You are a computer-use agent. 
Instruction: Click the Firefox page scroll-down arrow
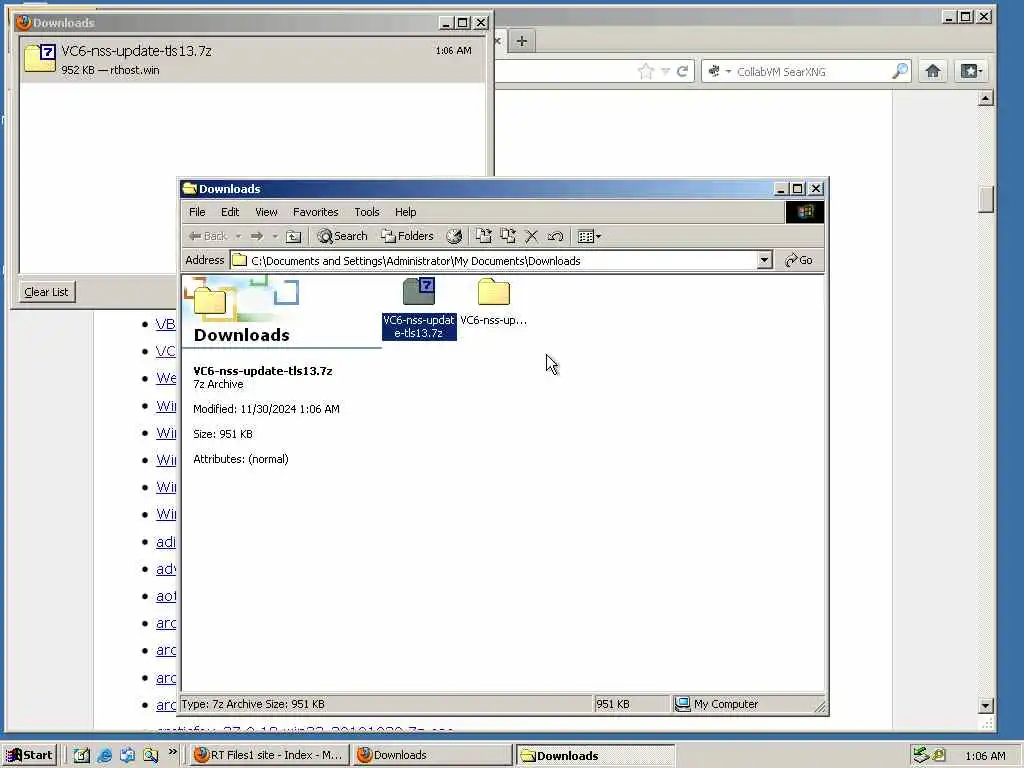pos(985,705)
